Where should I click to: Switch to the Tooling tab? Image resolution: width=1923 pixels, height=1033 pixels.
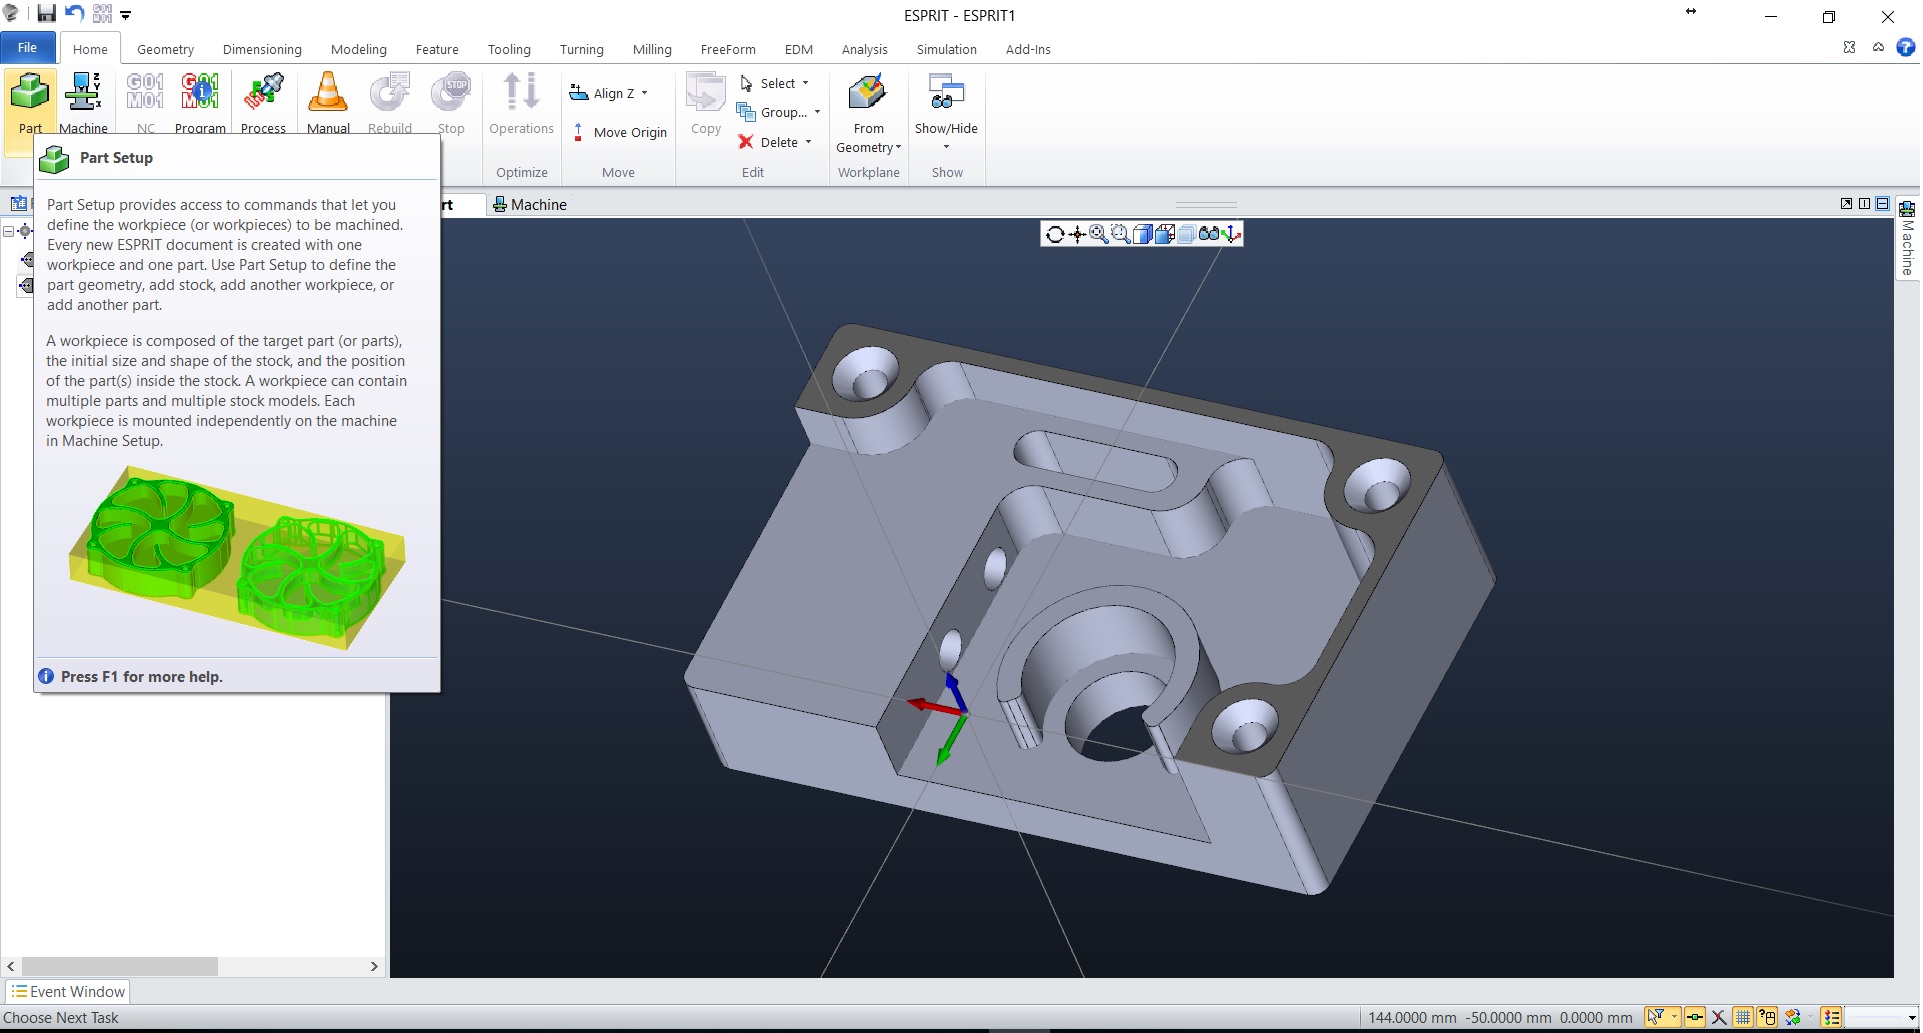509,49
